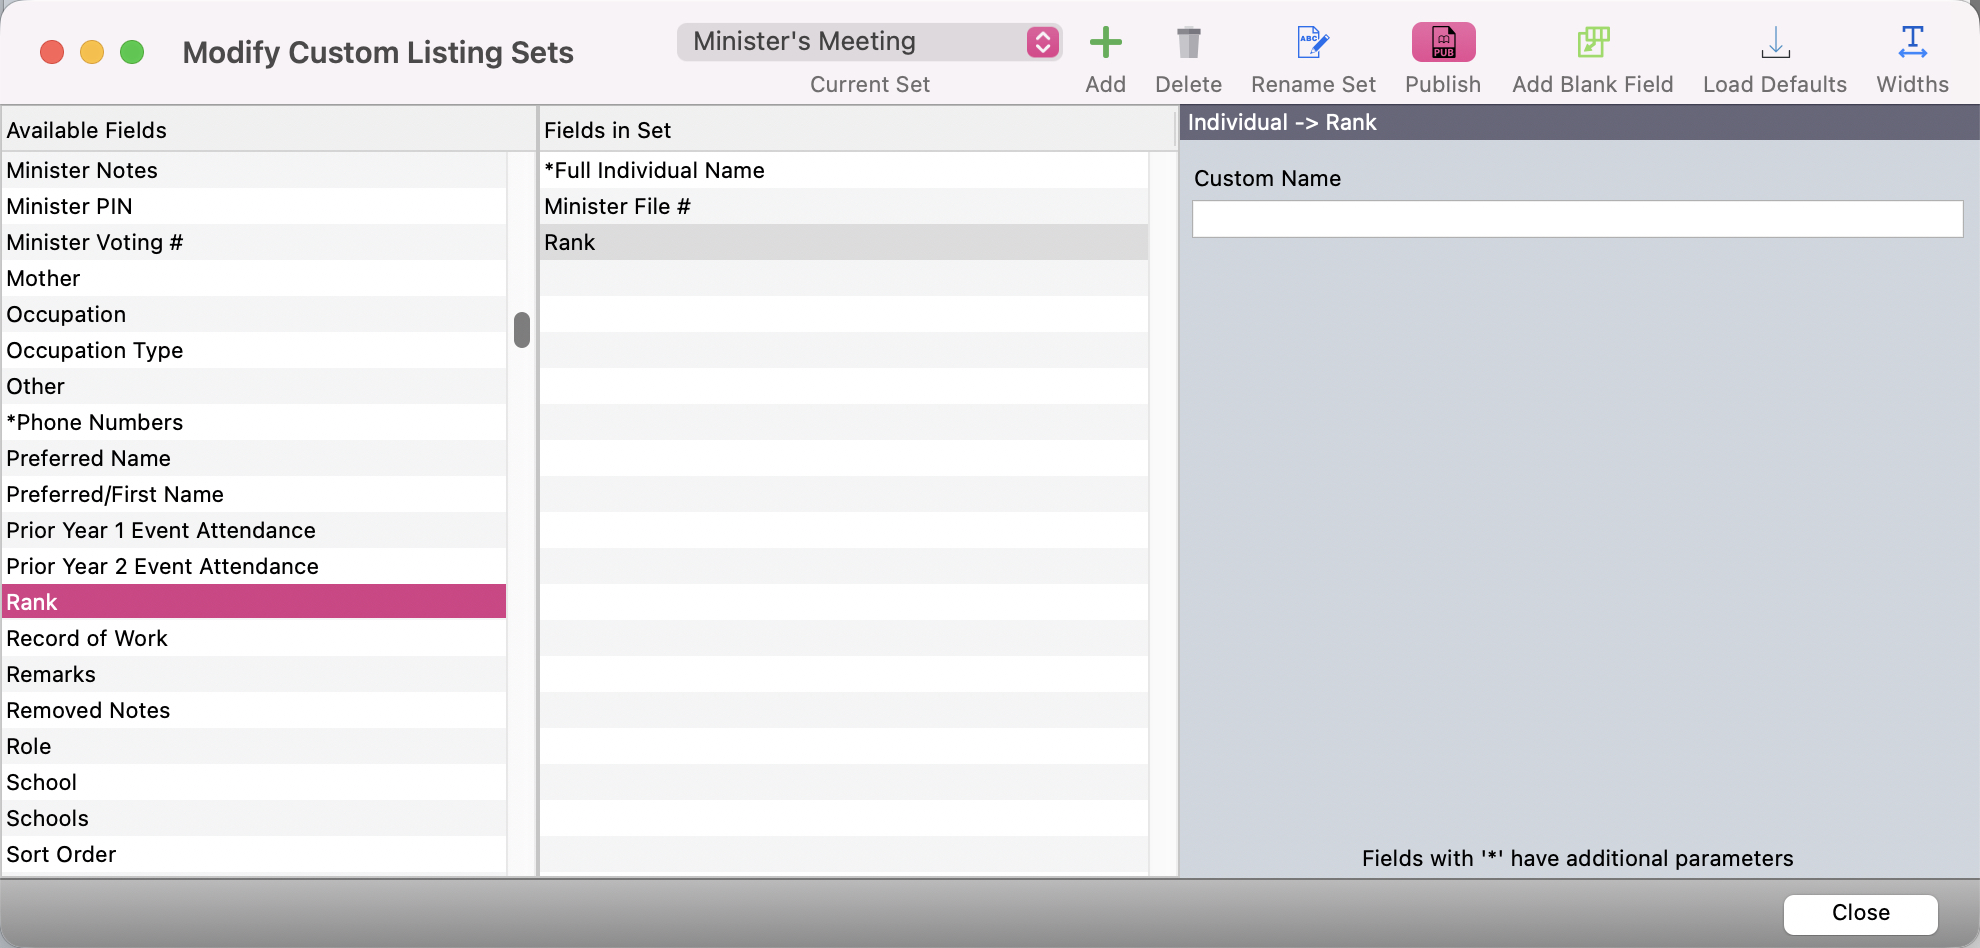
Task: Select Rank in Fields in Set
Action: pyautogui.click(x=844, y=242)
